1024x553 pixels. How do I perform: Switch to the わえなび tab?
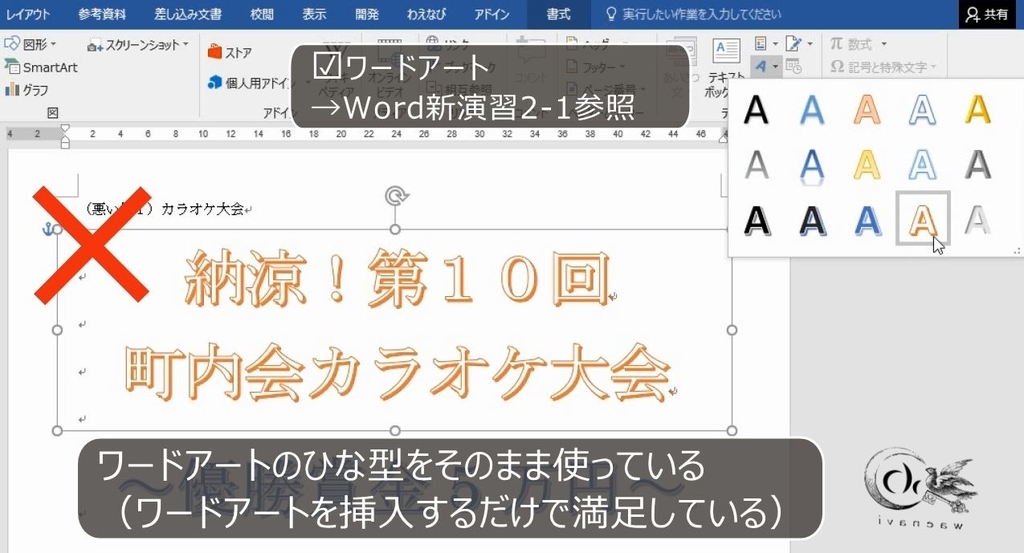[426, 14]
